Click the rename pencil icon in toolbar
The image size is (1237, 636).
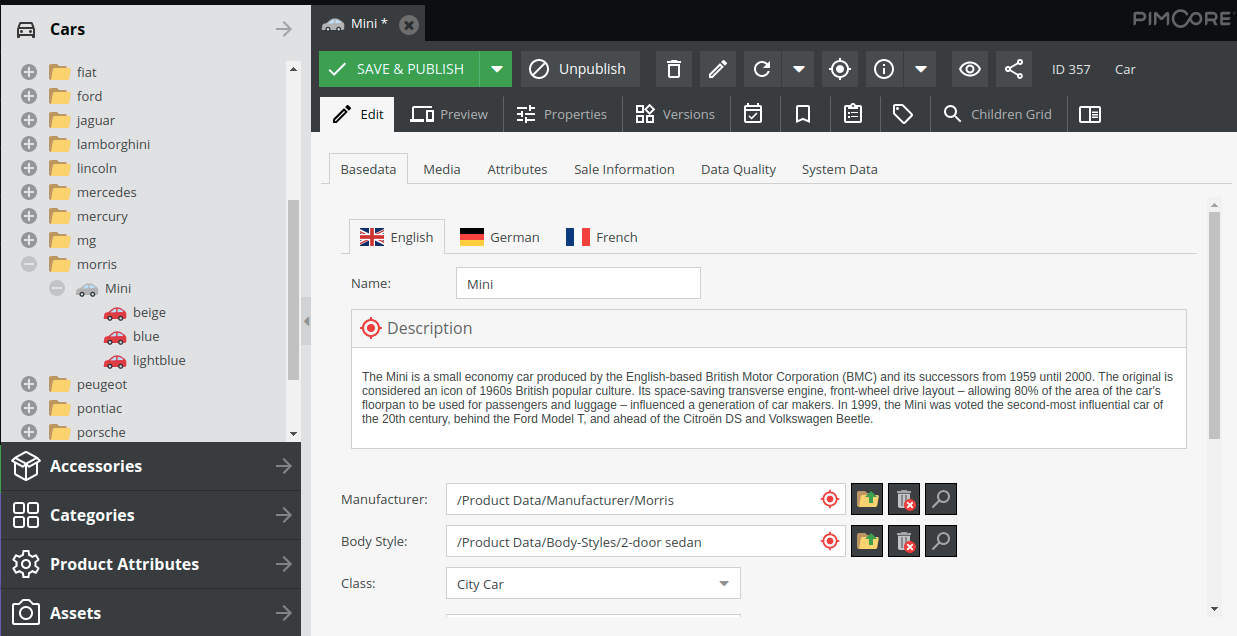(x=717, y=69)
